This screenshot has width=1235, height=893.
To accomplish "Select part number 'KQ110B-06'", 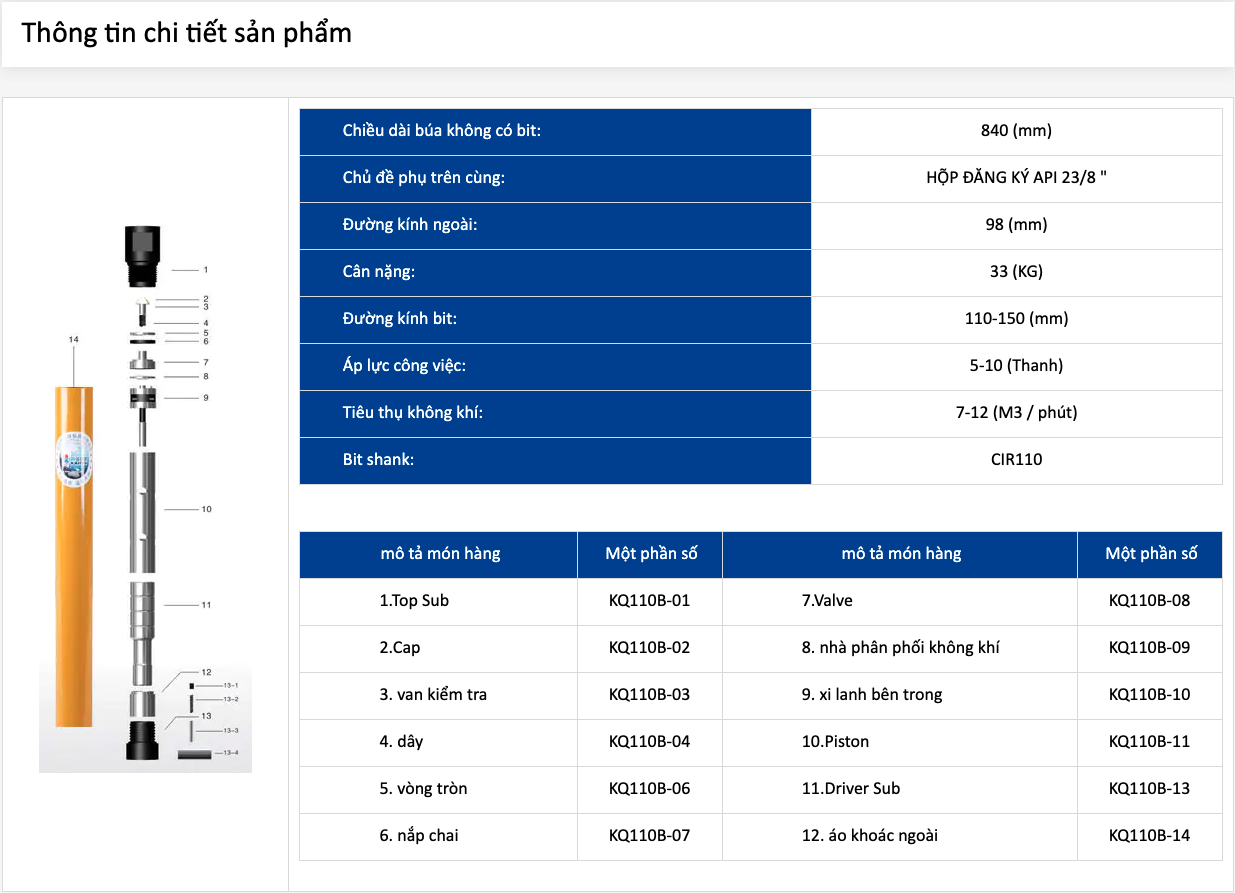I will (650, 789).
